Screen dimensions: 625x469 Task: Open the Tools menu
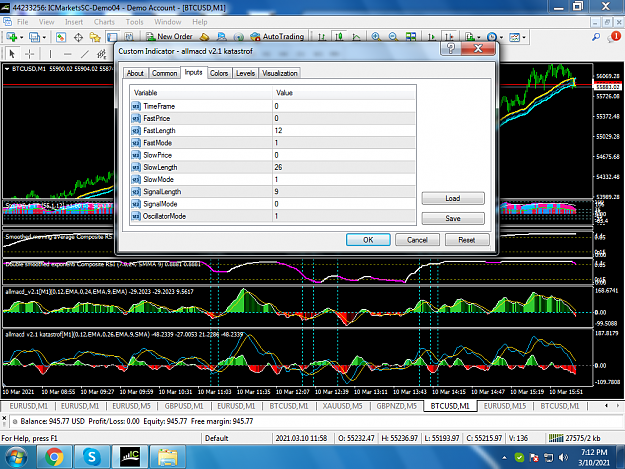click(x=134, y=22)
